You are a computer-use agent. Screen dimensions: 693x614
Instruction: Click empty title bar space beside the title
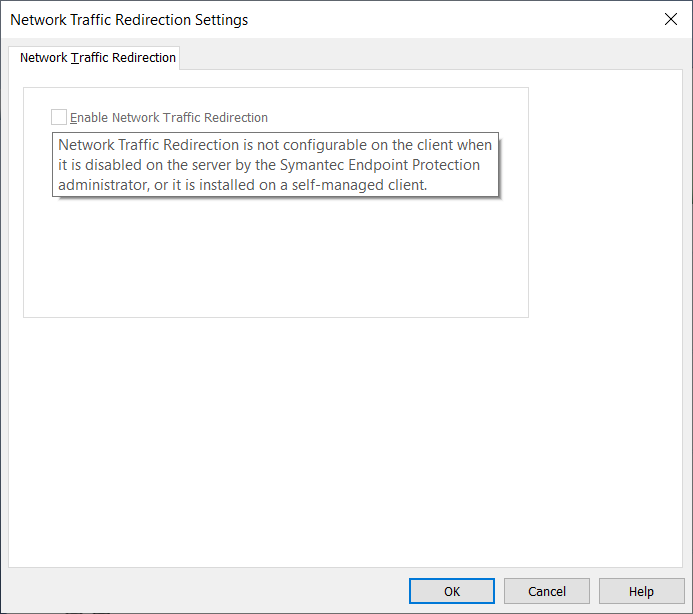[x=450, y=19]
